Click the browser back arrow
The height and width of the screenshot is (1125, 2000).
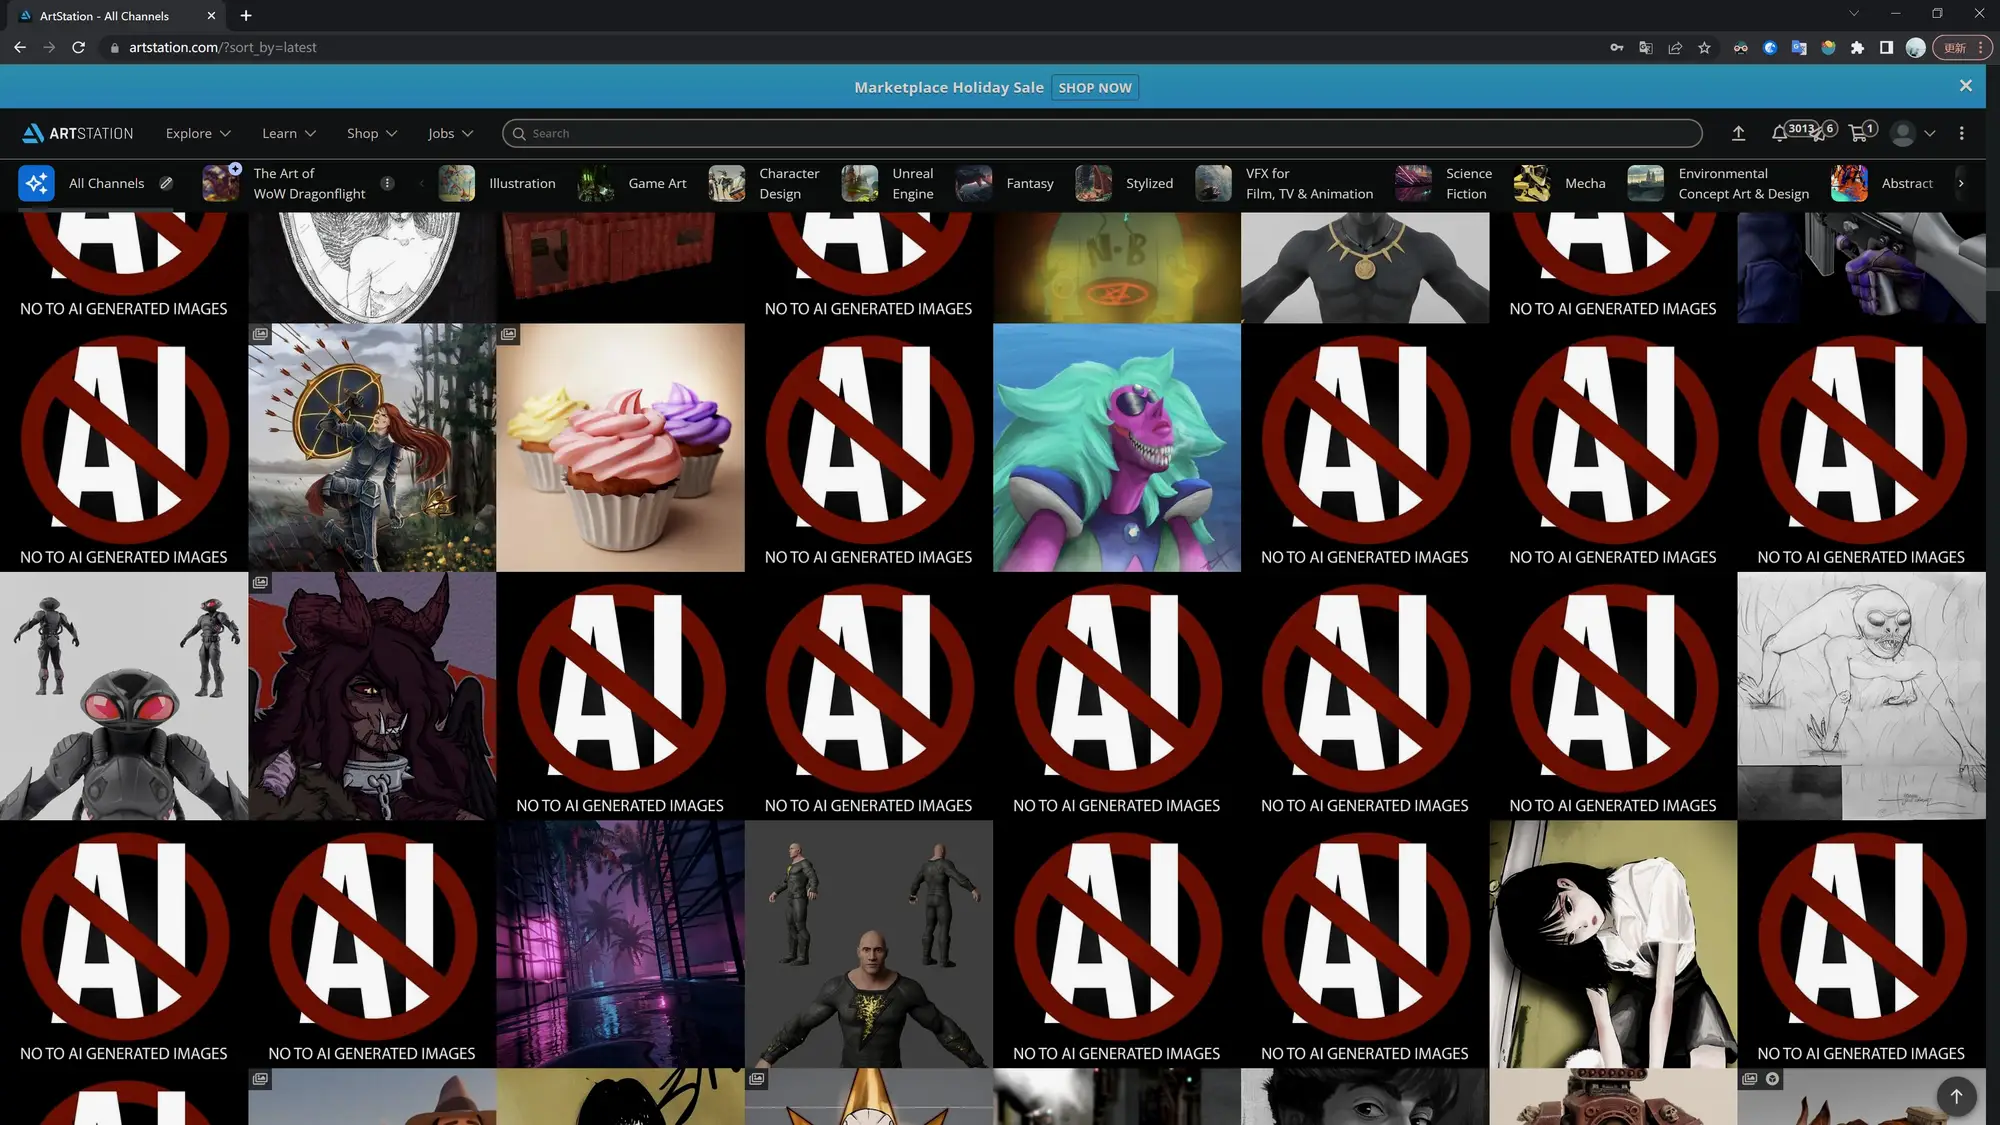[x=20, y=47]
